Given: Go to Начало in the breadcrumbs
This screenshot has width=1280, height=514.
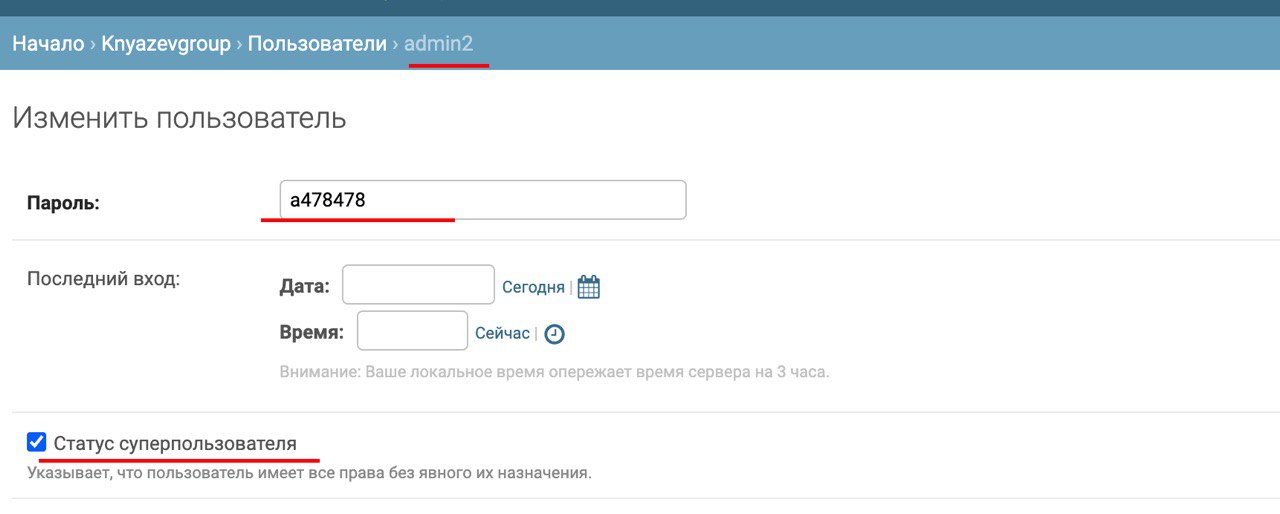Looking at the screenshot, I should coord(48,44).
